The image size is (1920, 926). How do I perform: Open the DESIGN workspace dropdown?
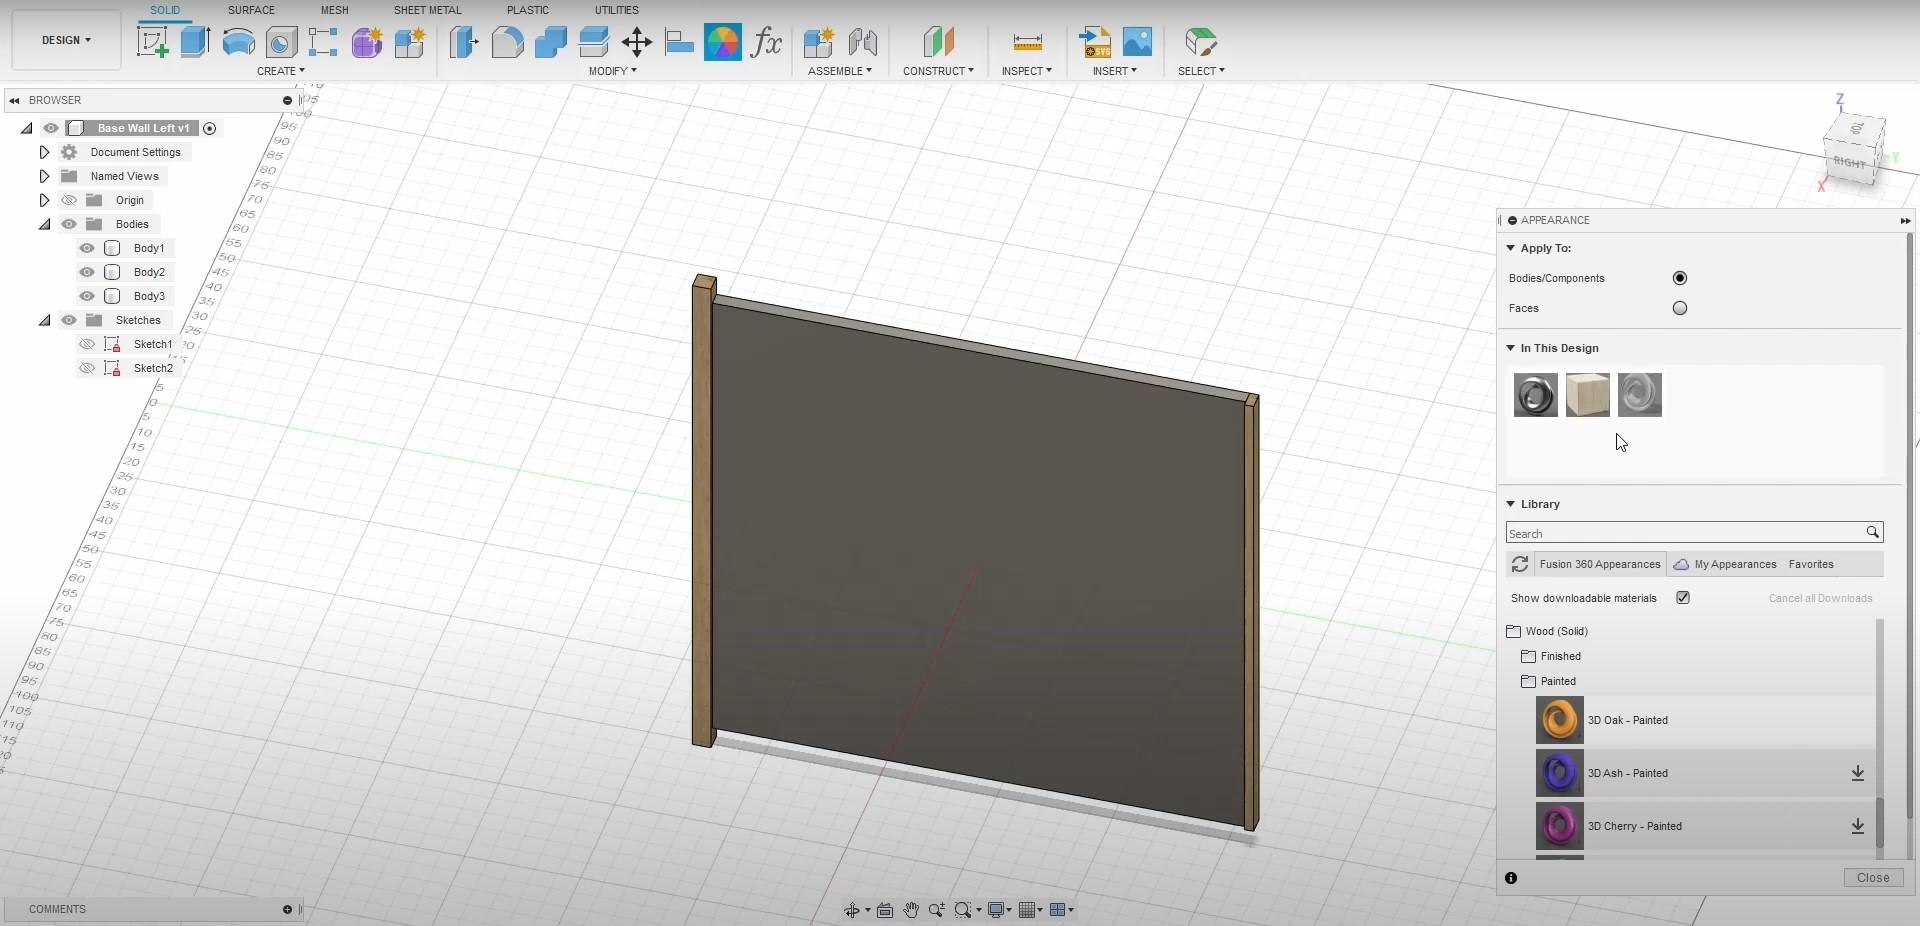(66, 40)
